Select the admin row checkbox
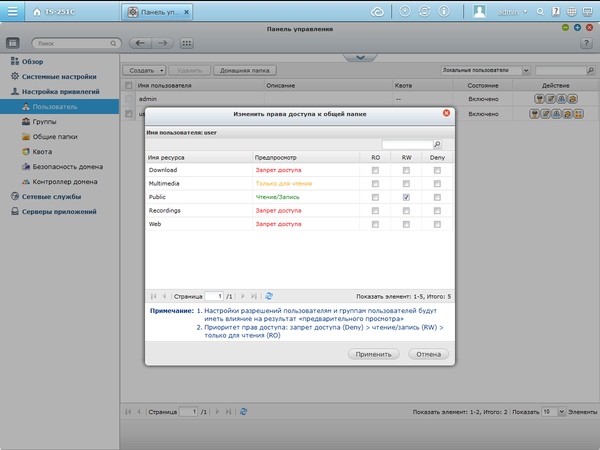The width and height of the screenshot is (600, 450). (129, 99)
